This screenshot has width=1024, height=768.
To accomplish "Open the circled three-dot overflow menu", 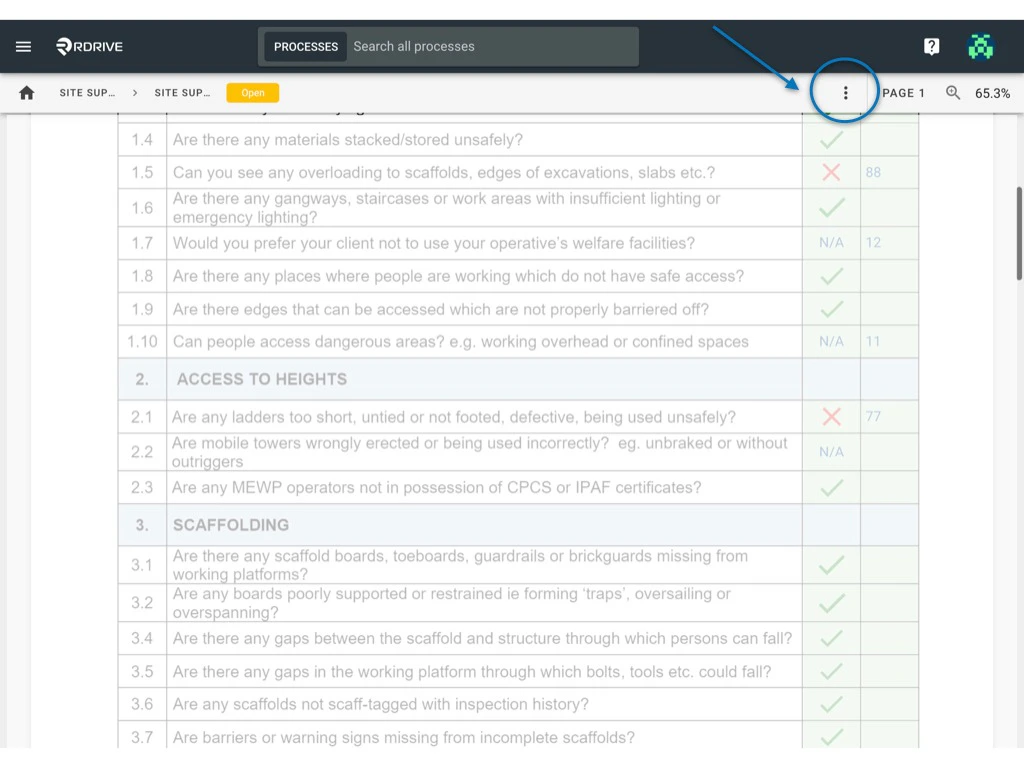I will [845, 92].
